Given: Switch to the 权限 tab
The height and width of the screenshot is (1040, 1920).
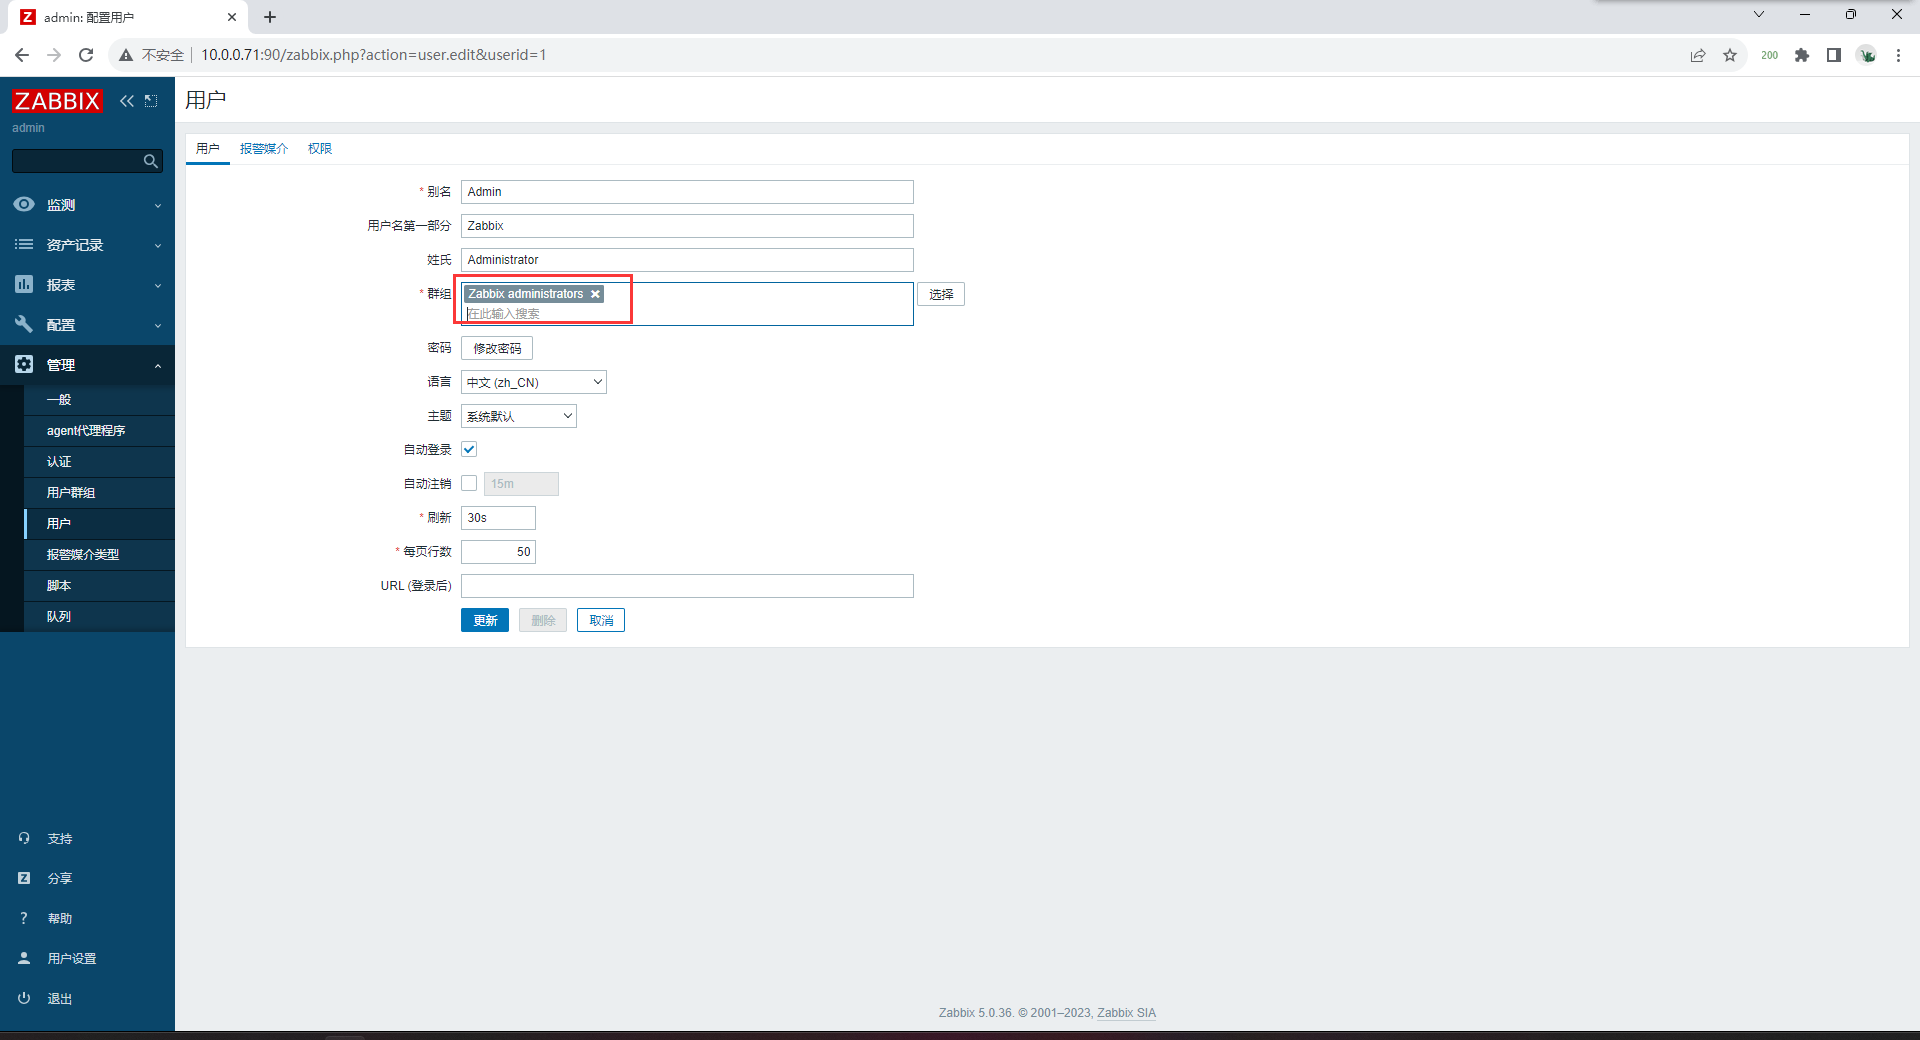Looking at the screenshot, I should tap(320, 149).
